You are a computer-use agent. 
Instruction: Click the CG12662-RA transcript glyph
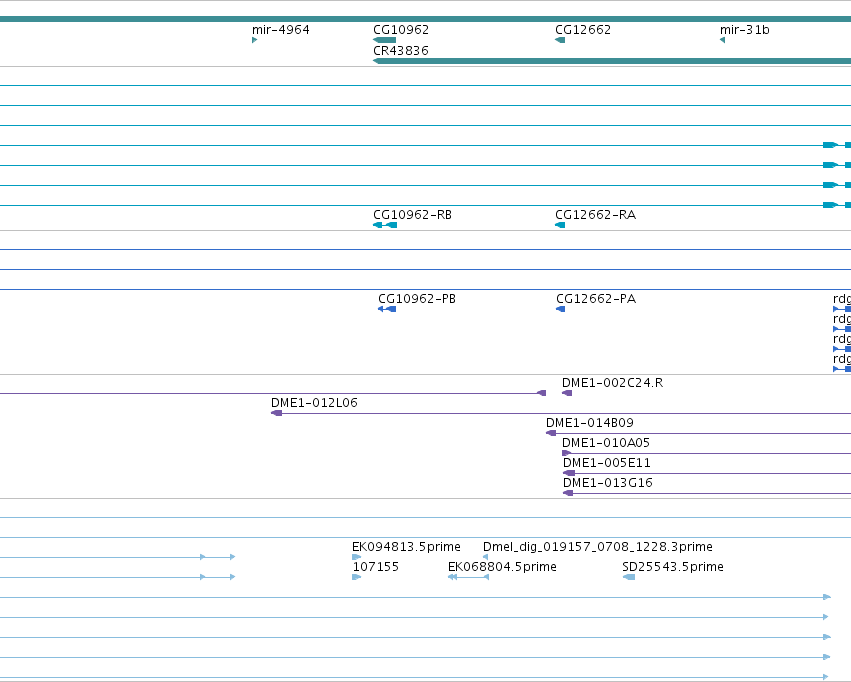pyautogui.click(x=560, y=225)
